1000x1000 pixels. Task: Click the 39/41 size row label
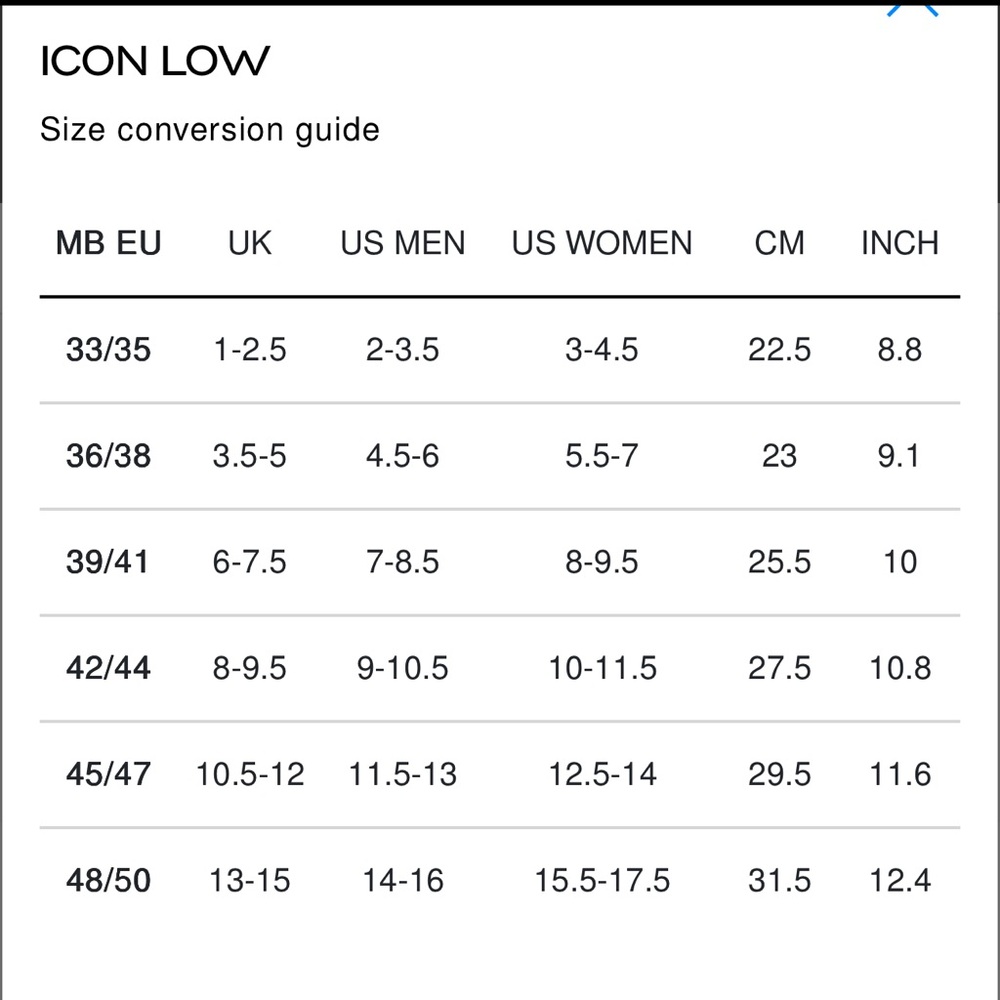[x=108, y=562]
